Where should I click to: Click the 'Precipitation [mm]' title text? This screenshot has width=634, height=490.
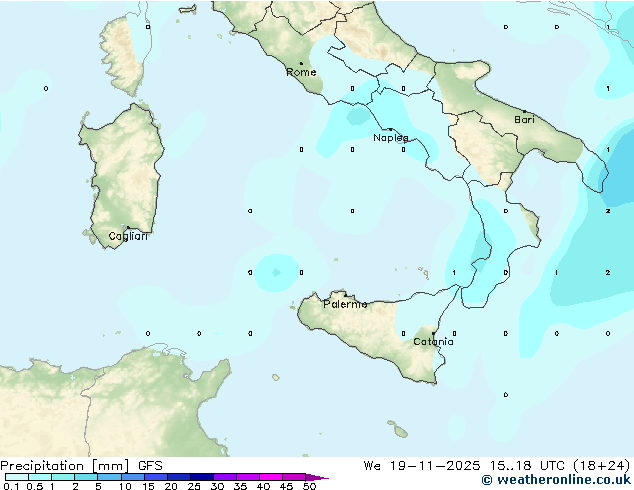(65, 466)
